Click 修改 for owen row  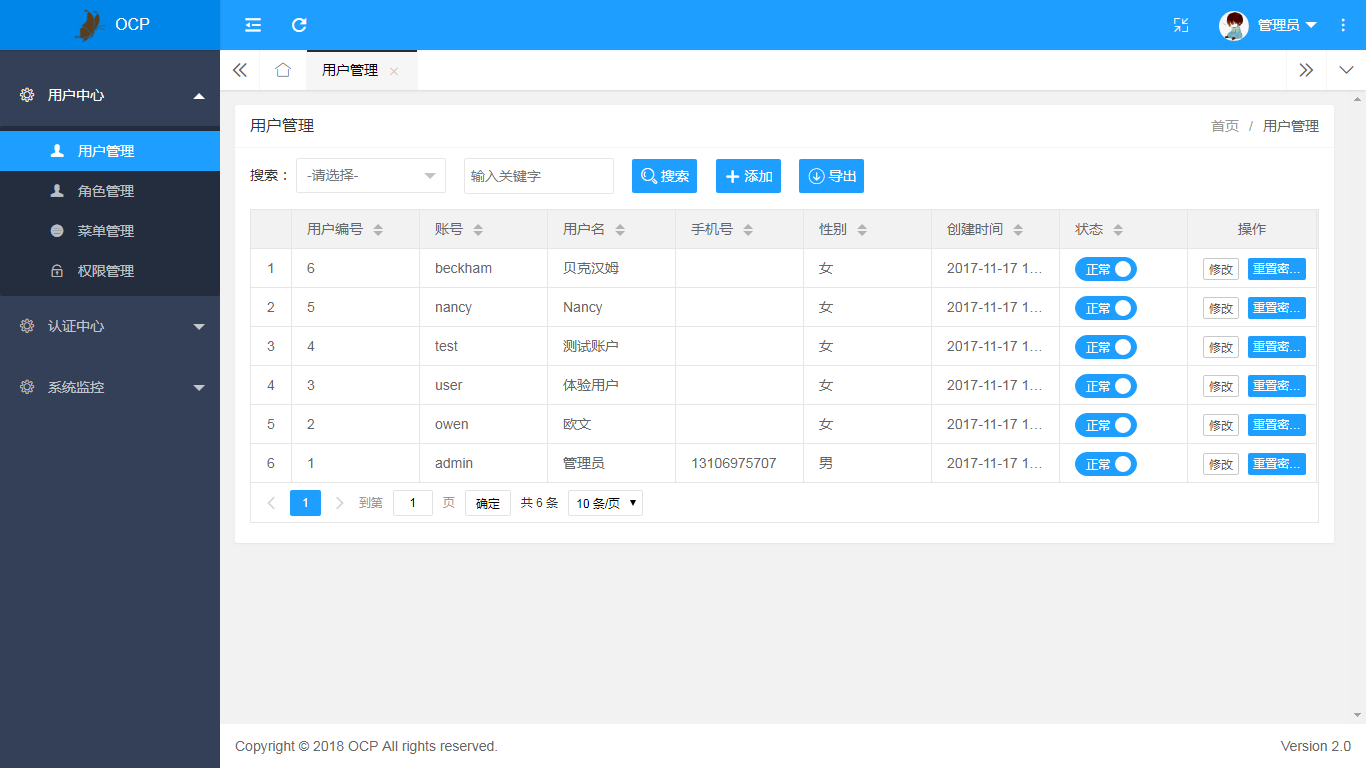(1221, 425)
